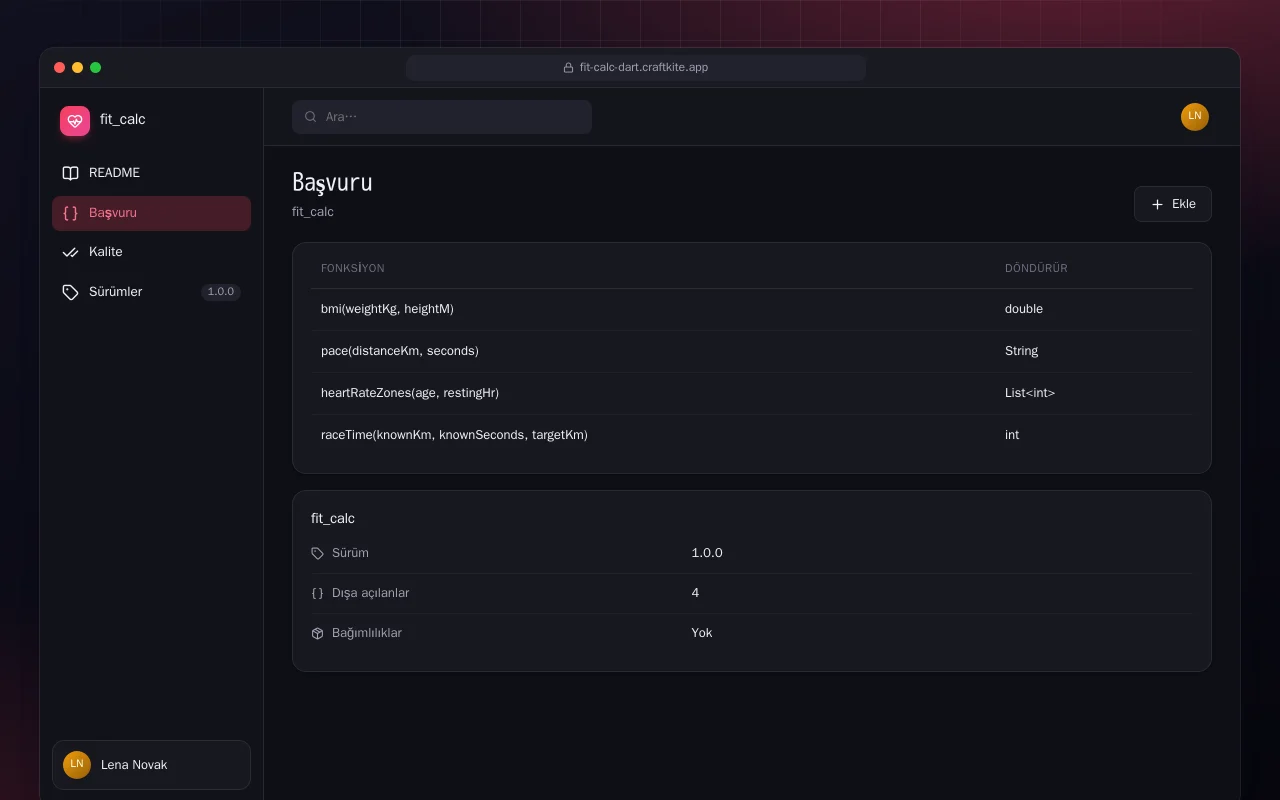
Task: Select the raceTime function row
Action: click(752, 435)
